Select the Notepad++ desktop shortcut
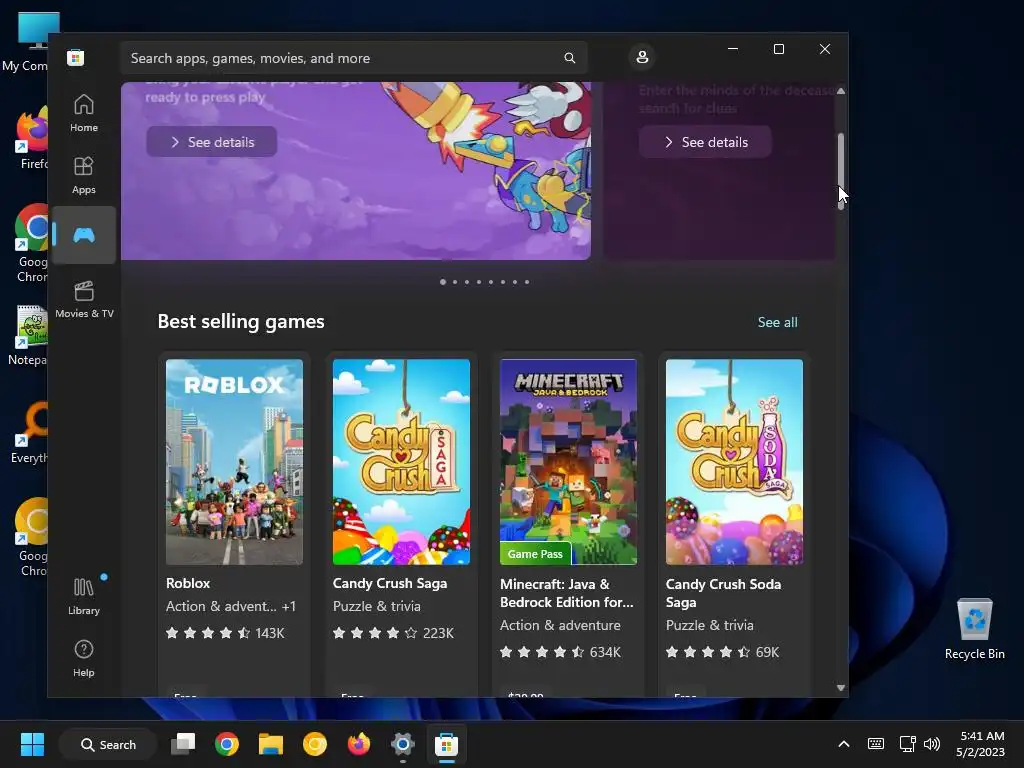Viewport: 1024px width, 768px height. pyautogui.click(x=29, y=334)
